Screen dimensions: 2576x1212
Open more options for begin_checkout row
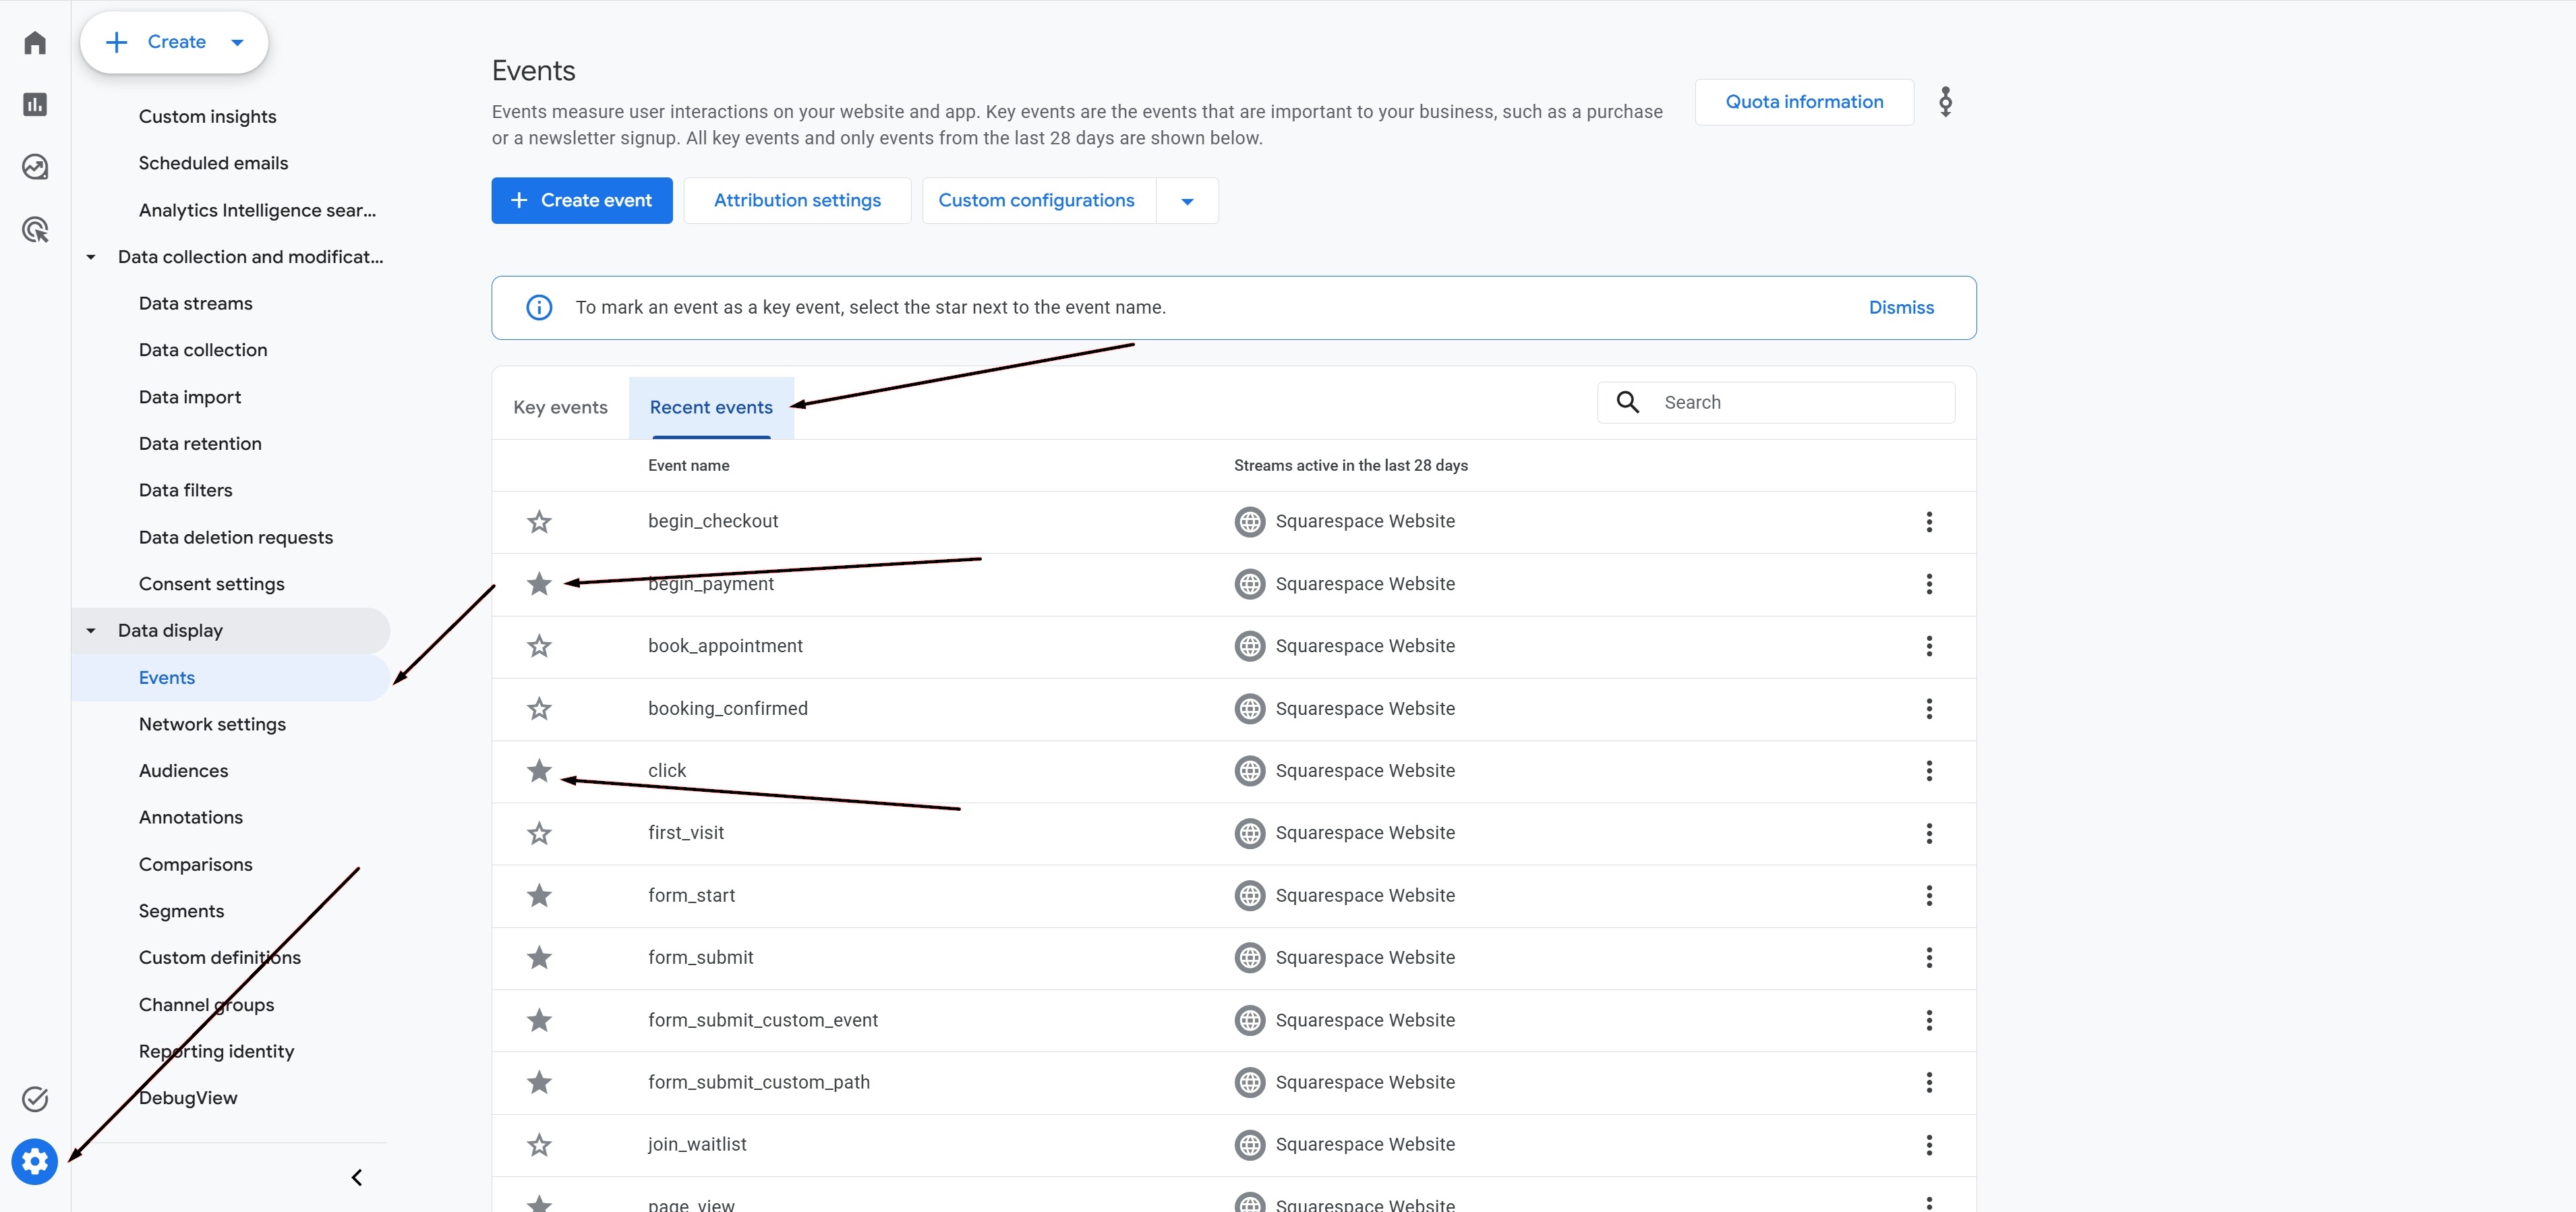tap(1929, 521)
